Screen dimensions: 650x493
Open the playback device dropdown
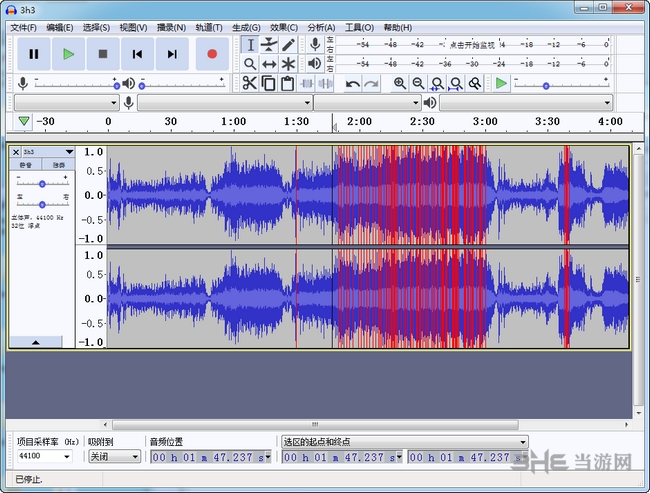(526, 102)
